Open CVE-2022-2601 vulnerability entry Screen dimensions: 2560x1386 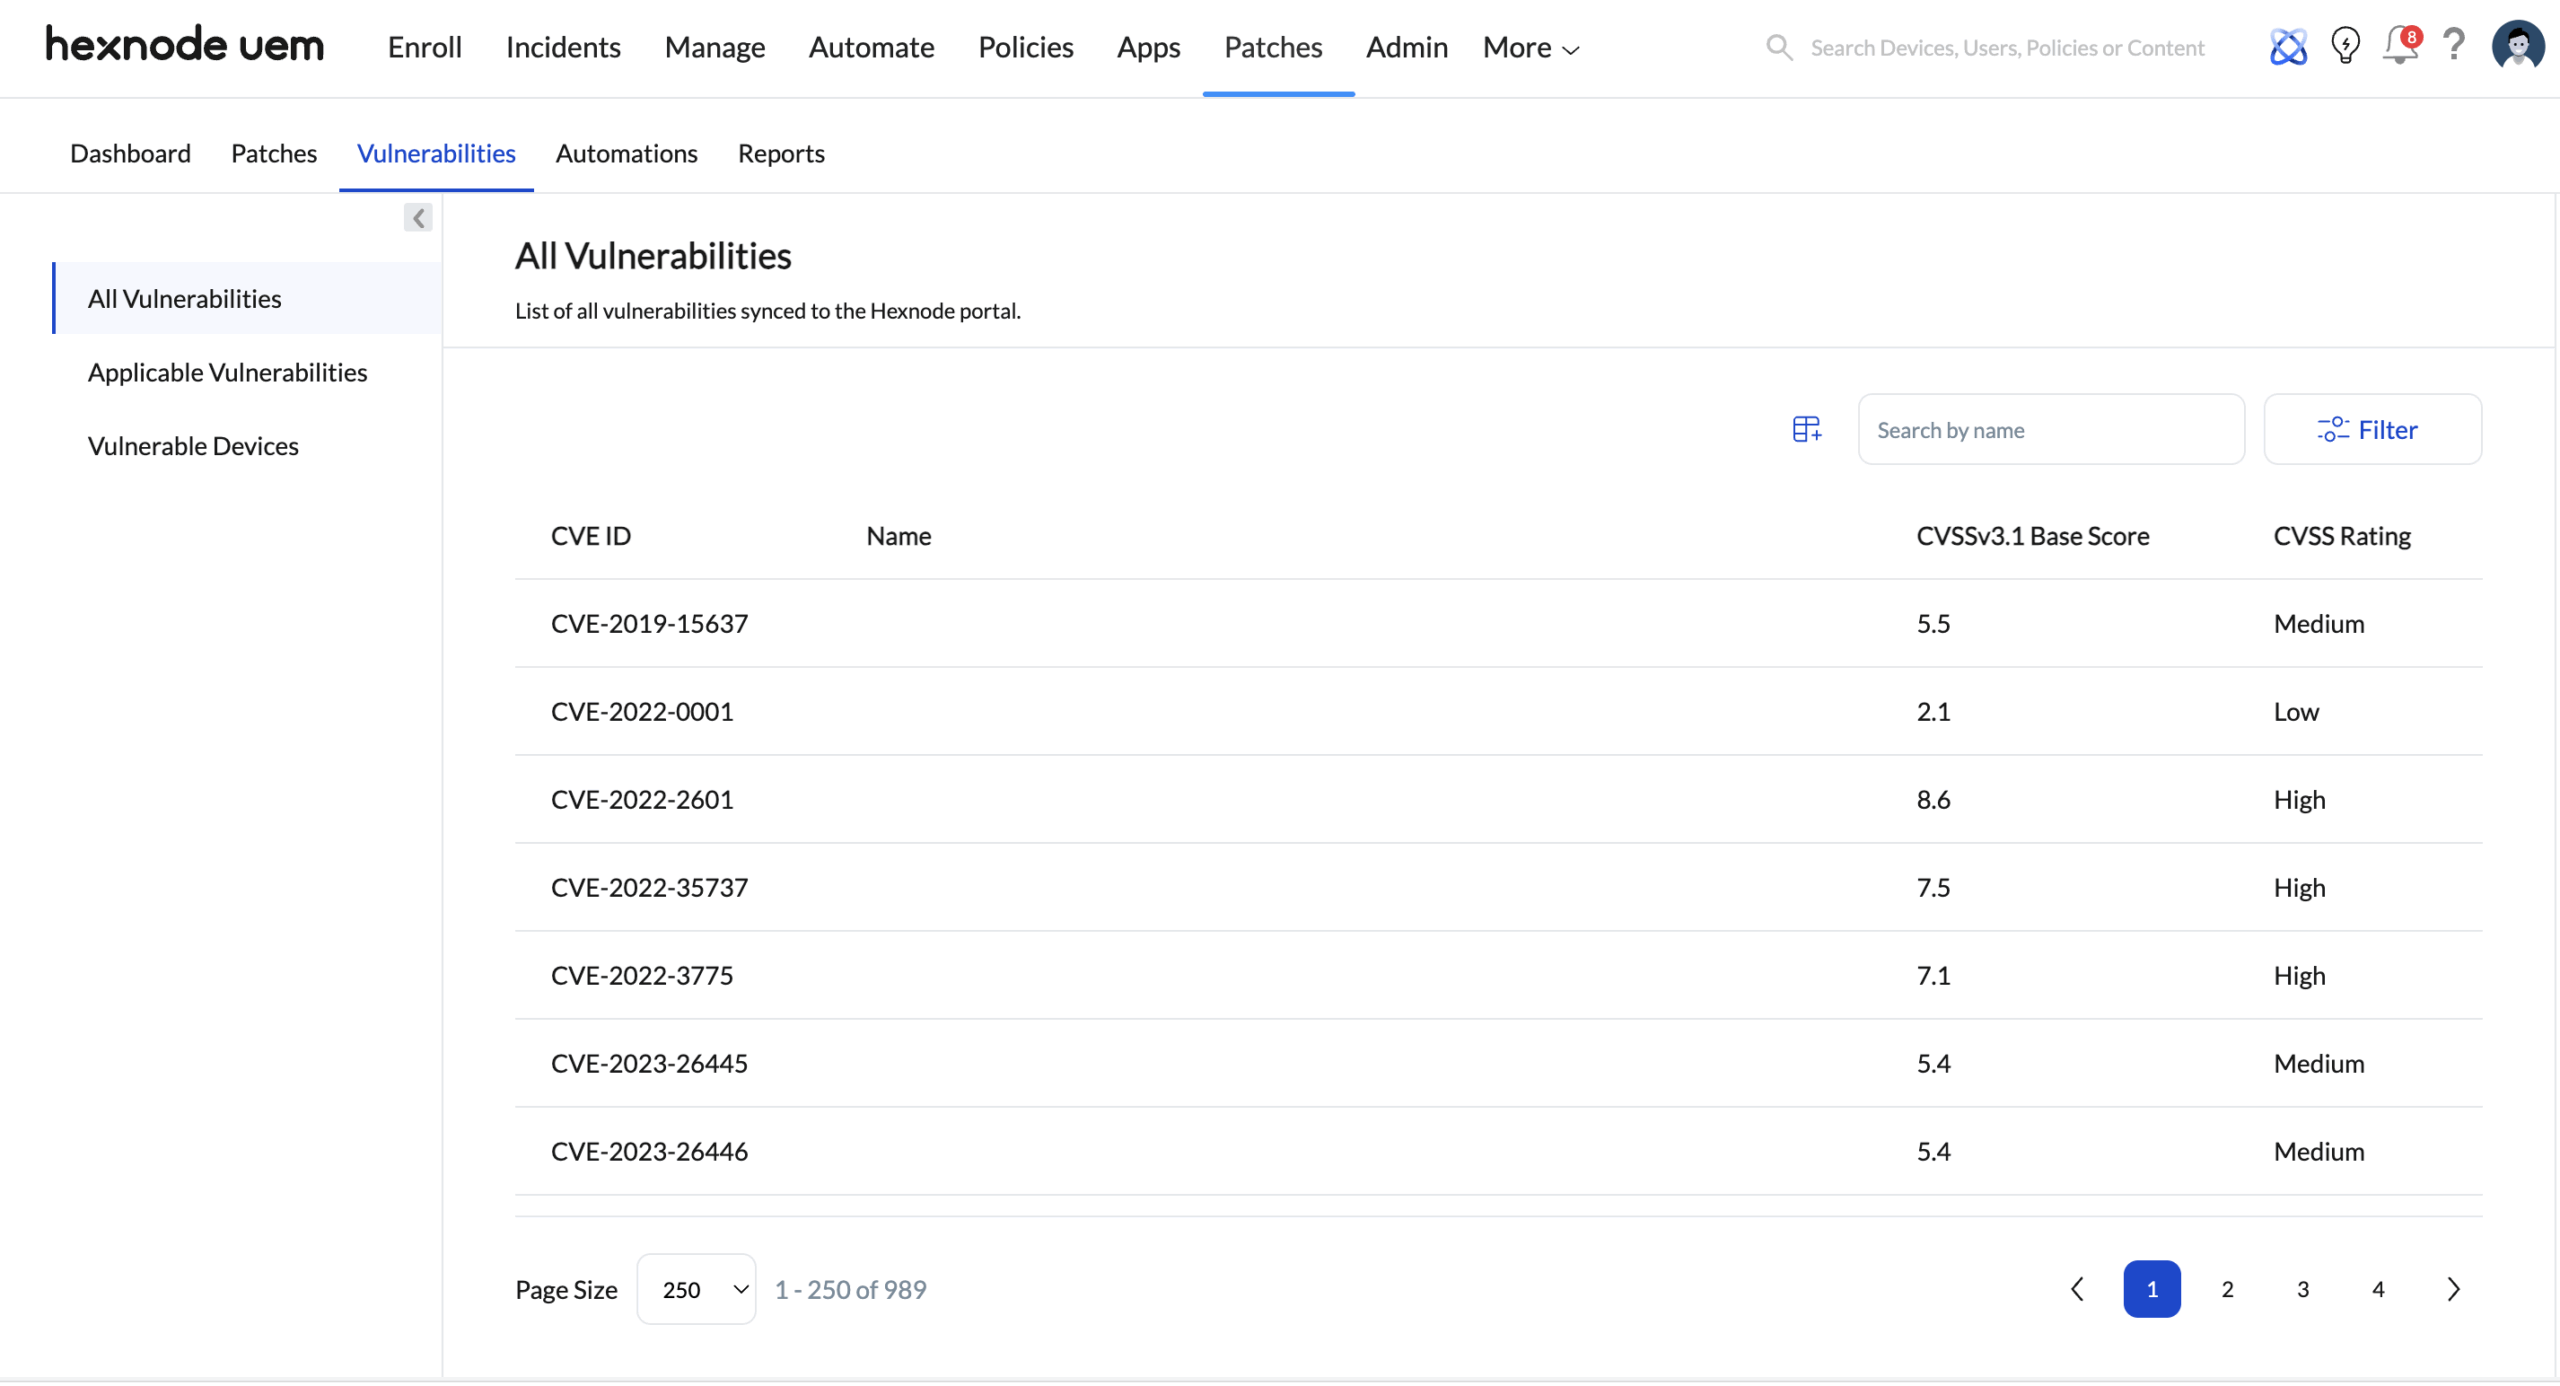click(x=642, y=799)
